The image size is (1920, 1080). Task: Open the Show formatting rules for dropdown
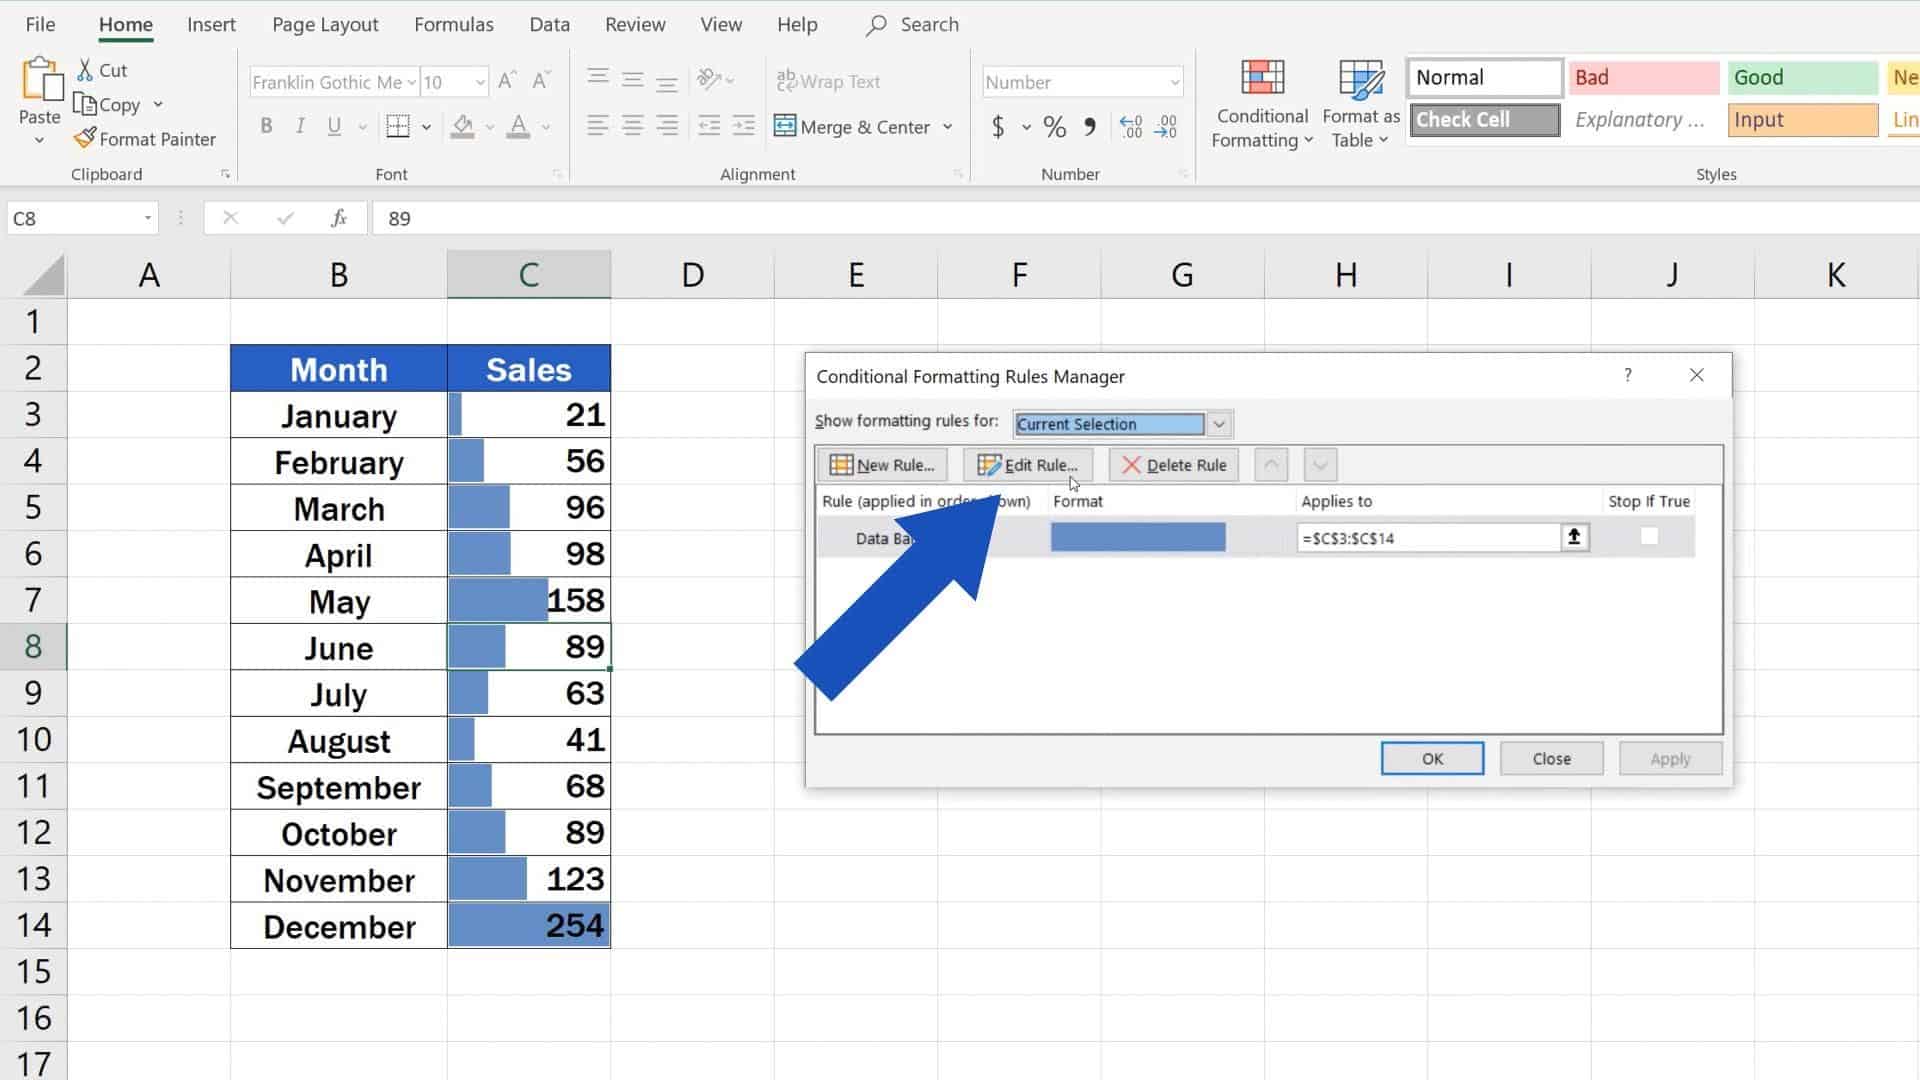[x=1219, y=424]
